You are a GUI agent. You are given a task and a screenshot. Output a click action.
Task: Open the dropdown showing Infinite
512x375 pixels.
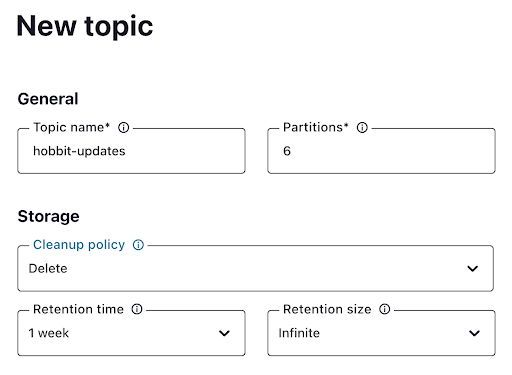[x=381, y=333]
